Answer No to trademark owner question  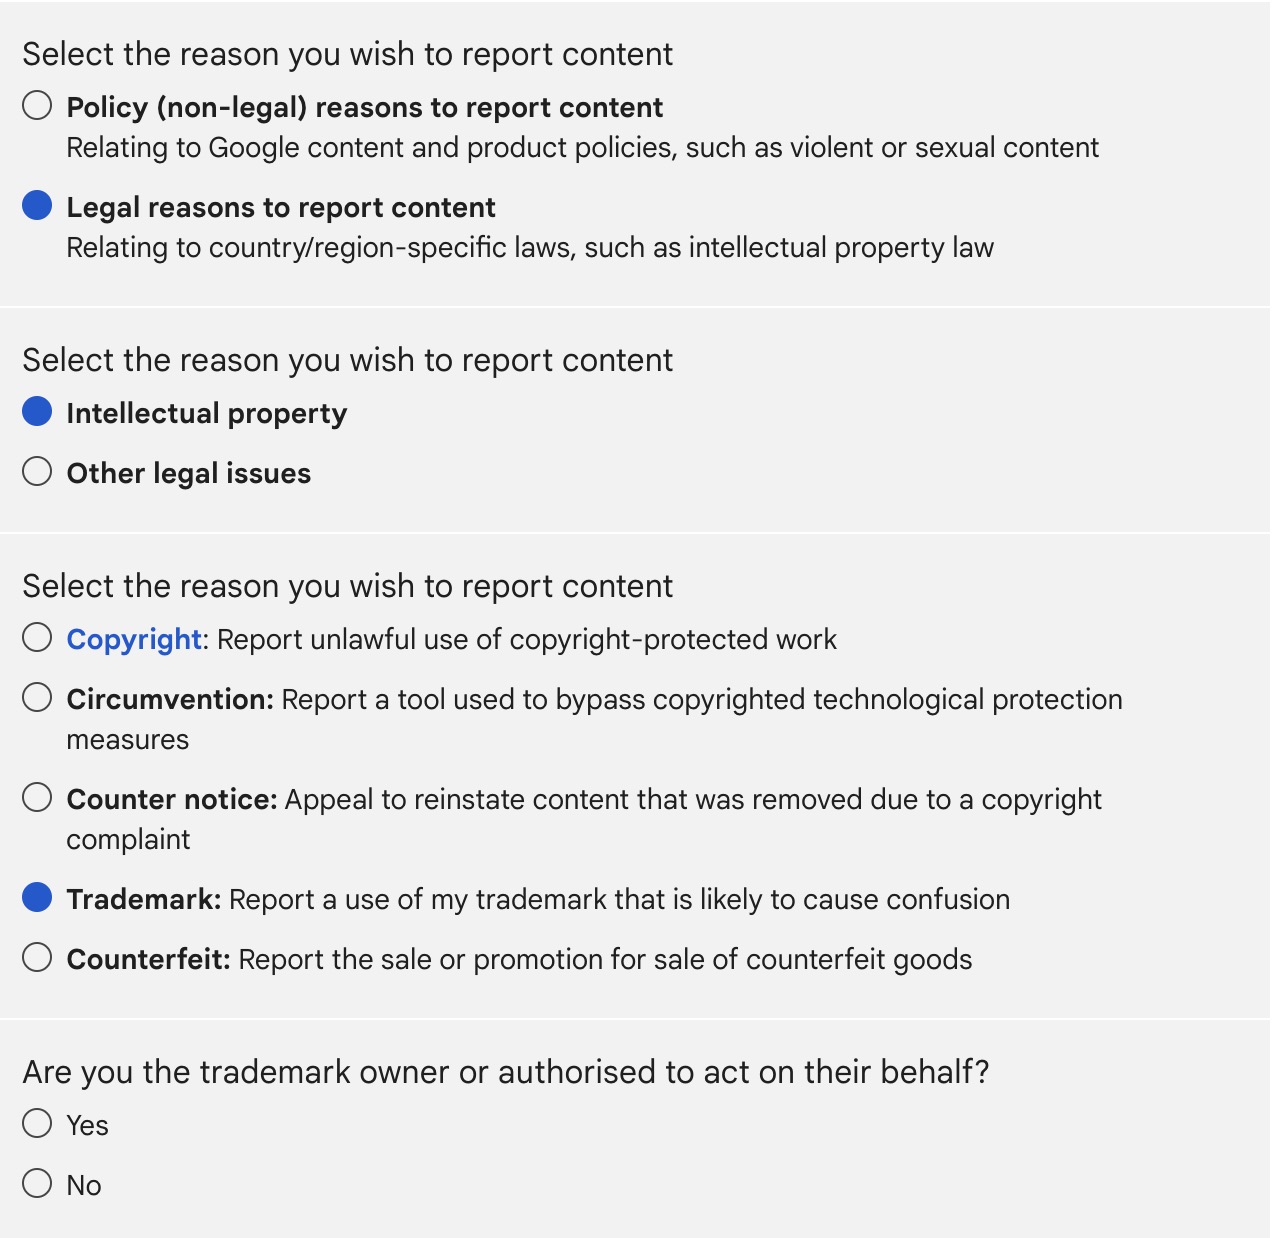click(x=37, y=1184)
